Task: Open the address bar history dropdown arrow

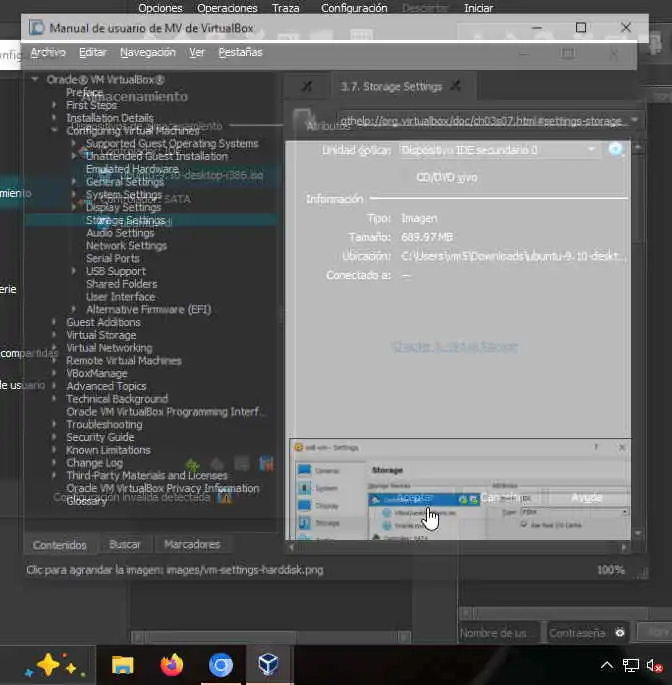Action: [x=634, y=119]
